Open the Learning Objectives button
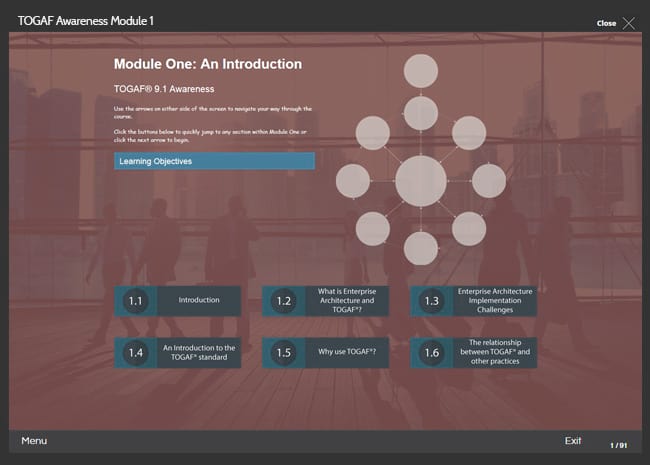This screenshot has height=465, width=650. (214, 161)
